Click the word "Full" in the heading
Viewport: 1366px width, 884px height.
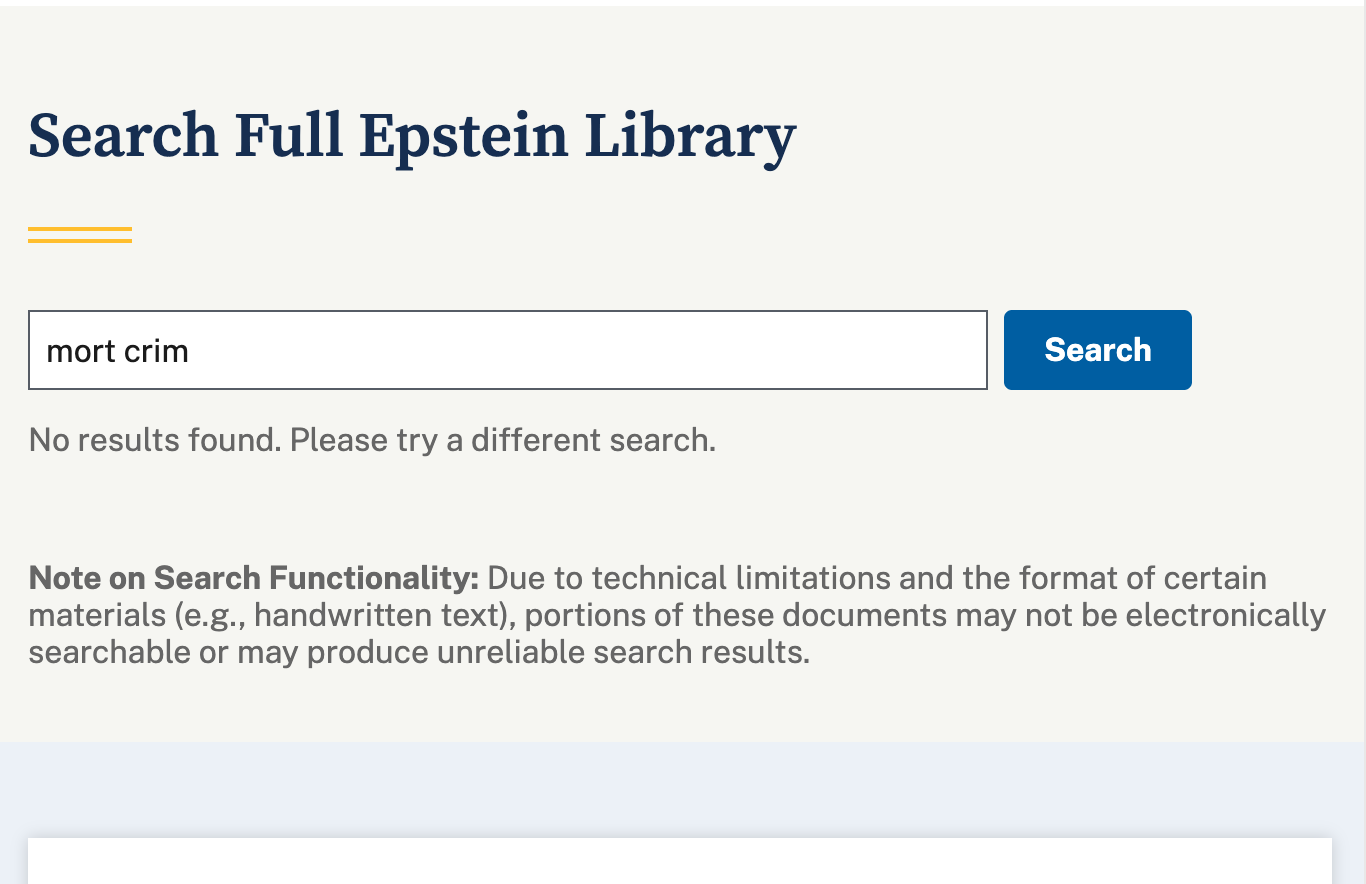[288, 136]
